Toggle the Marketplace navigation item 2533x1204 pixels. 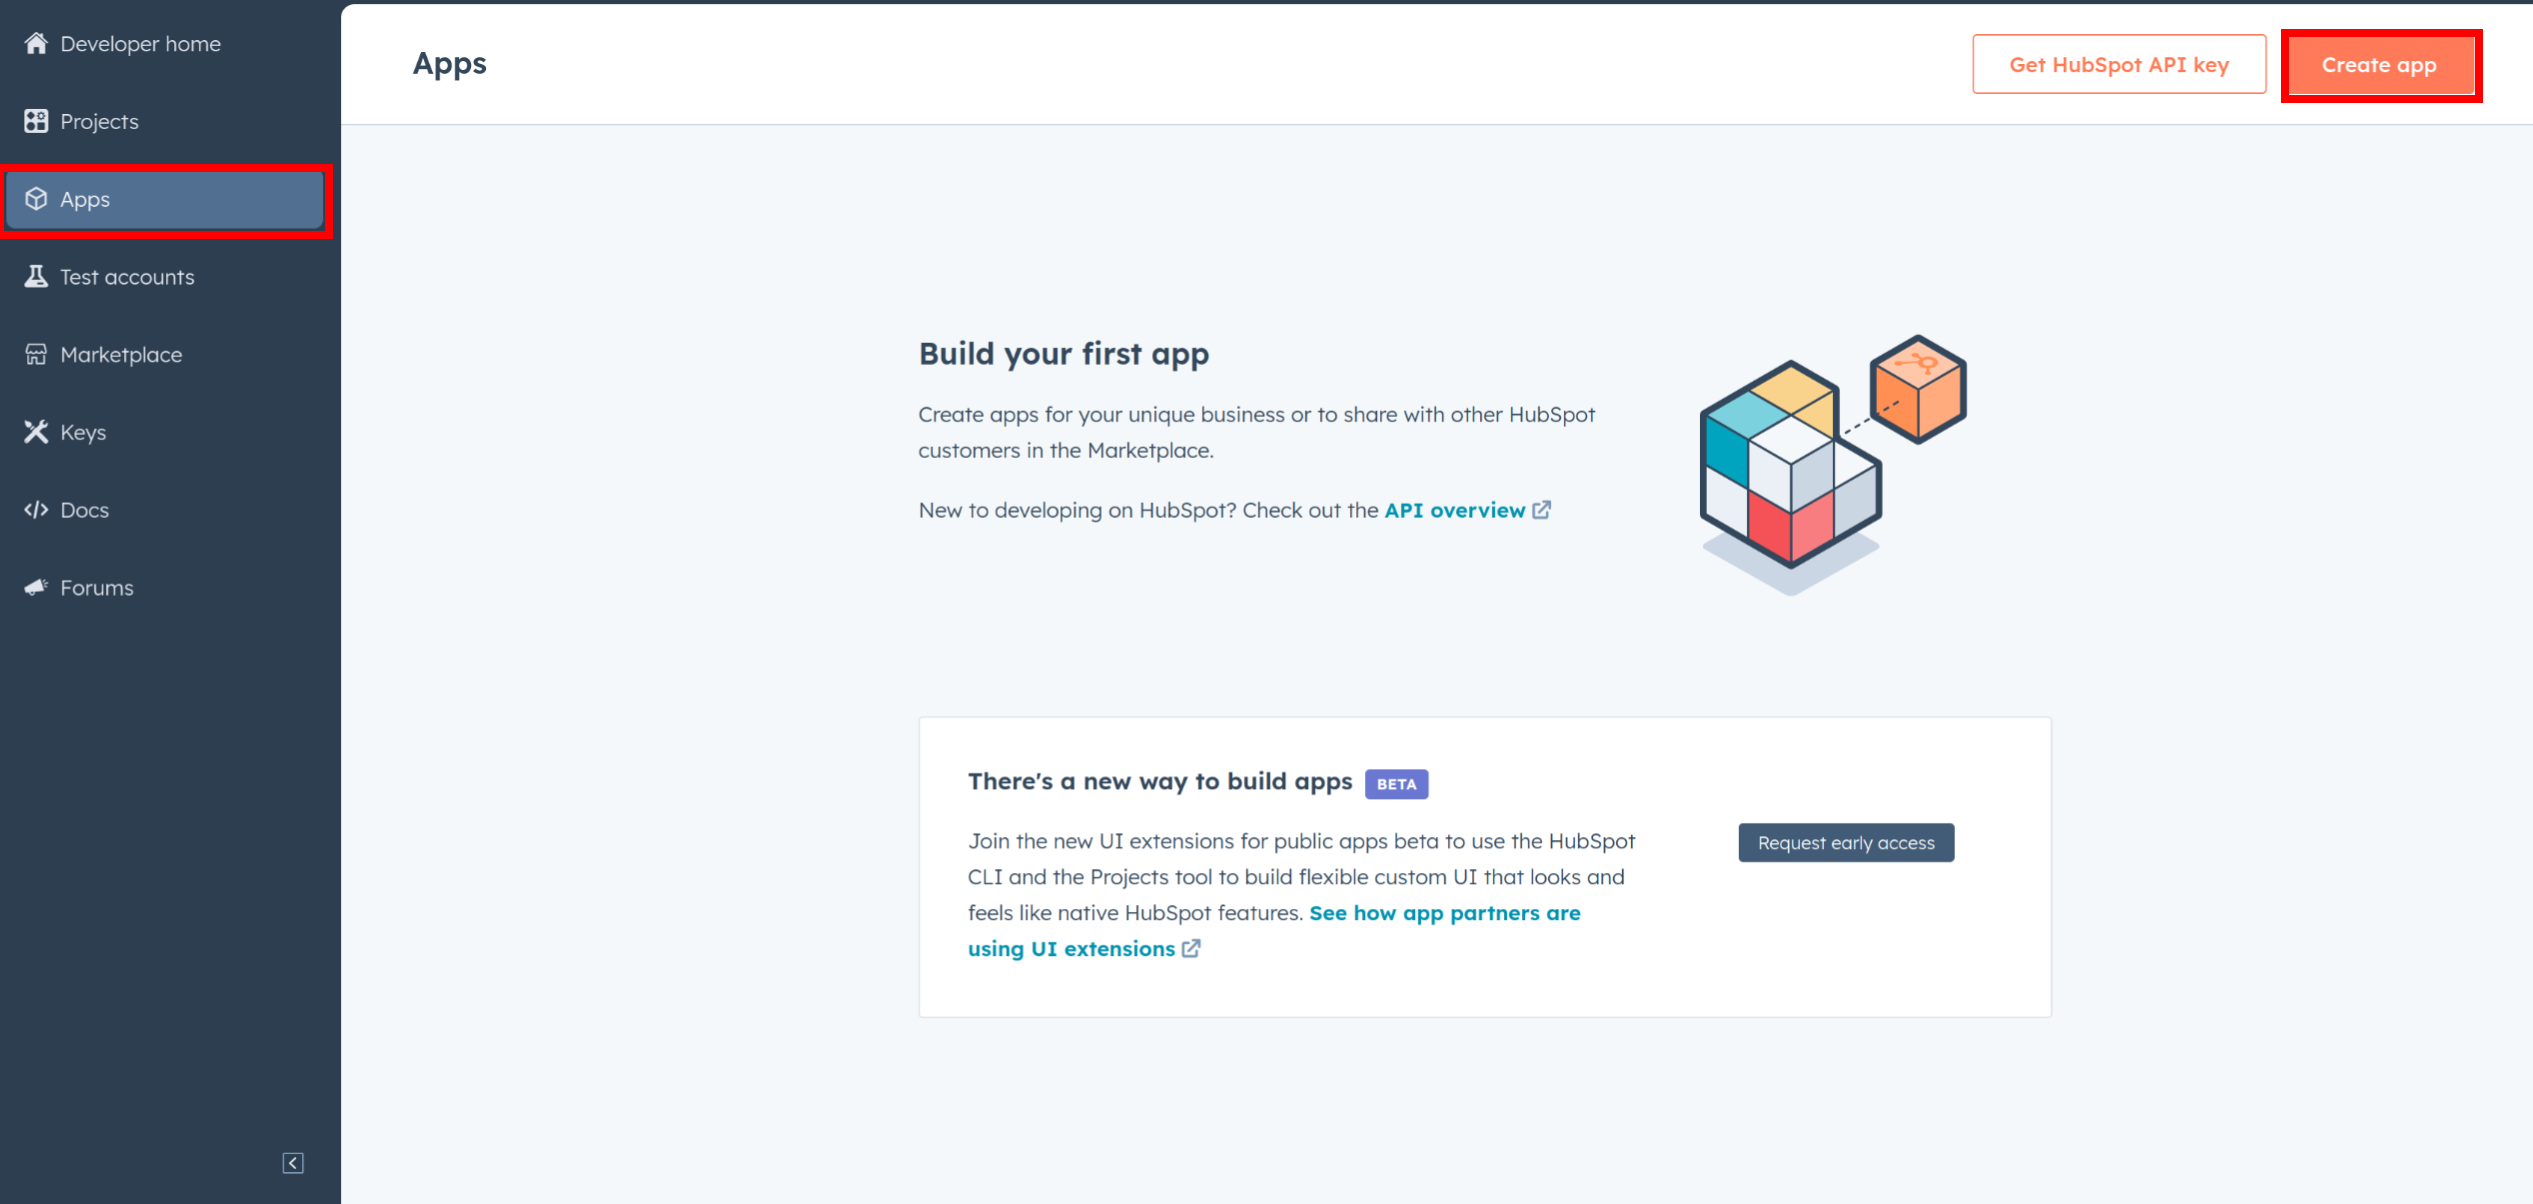point(121,354)
